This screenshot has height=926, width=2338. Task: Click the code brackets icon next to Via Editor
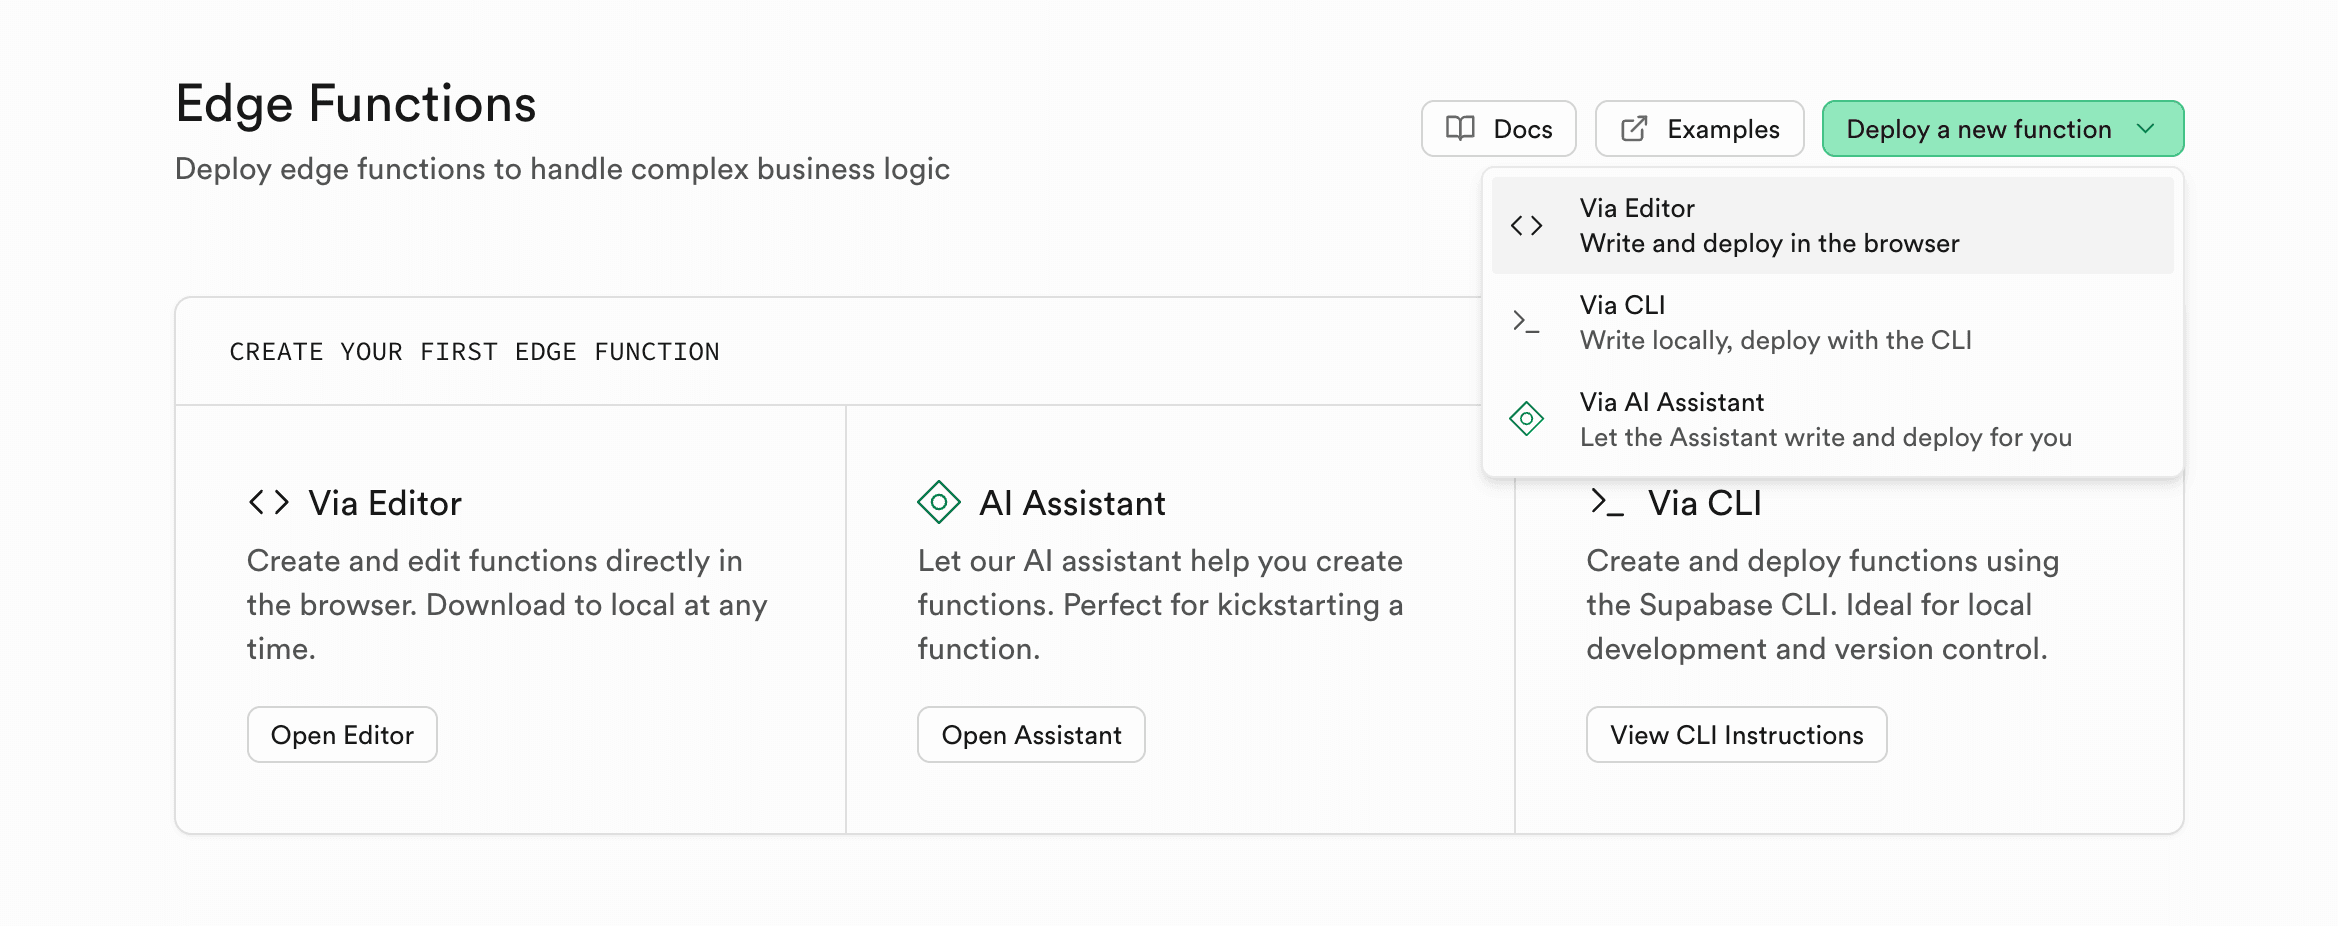pyautogui.click(x=1527, y=224)
